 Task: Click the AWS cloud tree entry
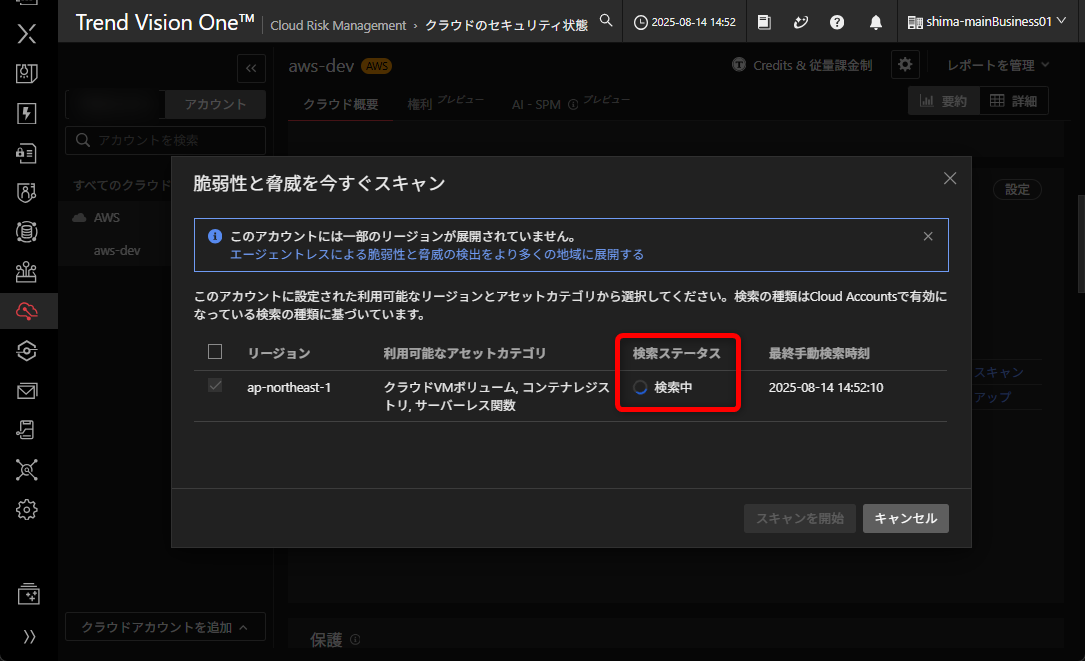click(106, 217)
